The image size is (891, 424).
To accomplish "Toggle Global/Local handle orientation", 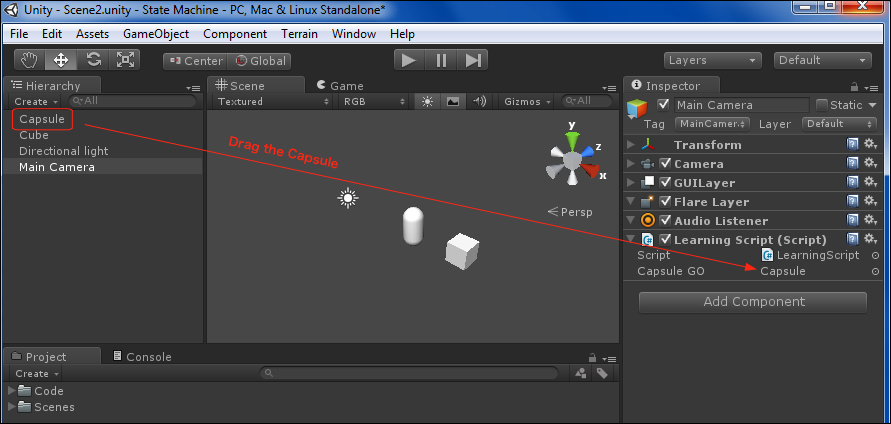I will (x=260, y=61).
